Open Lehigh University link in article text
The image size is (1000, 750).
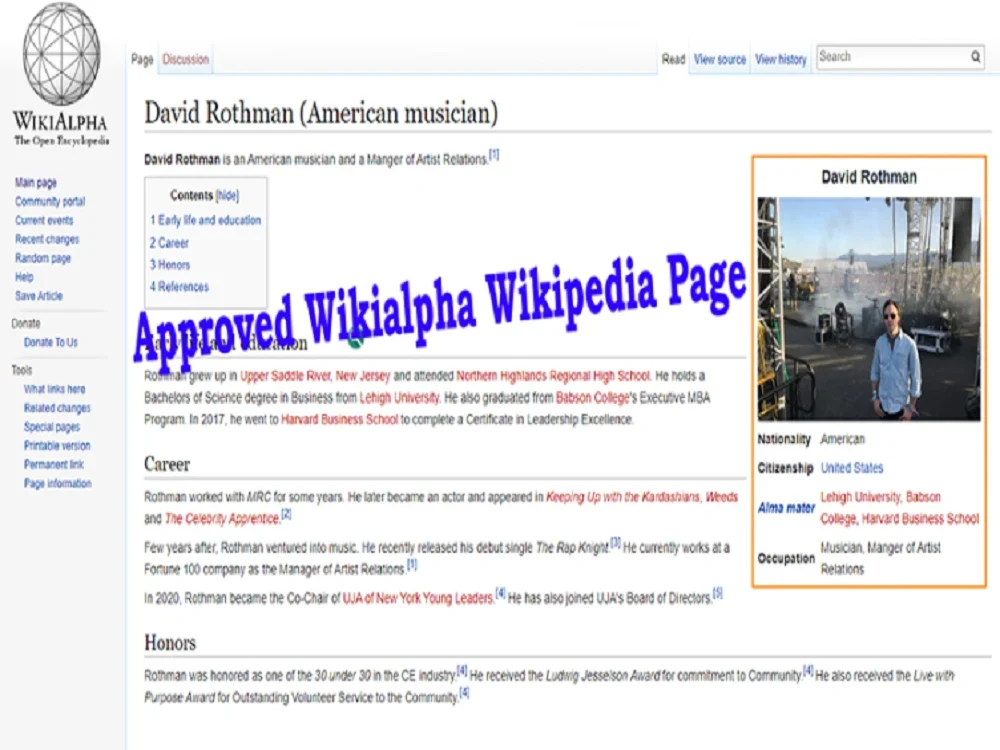point(399,398)
